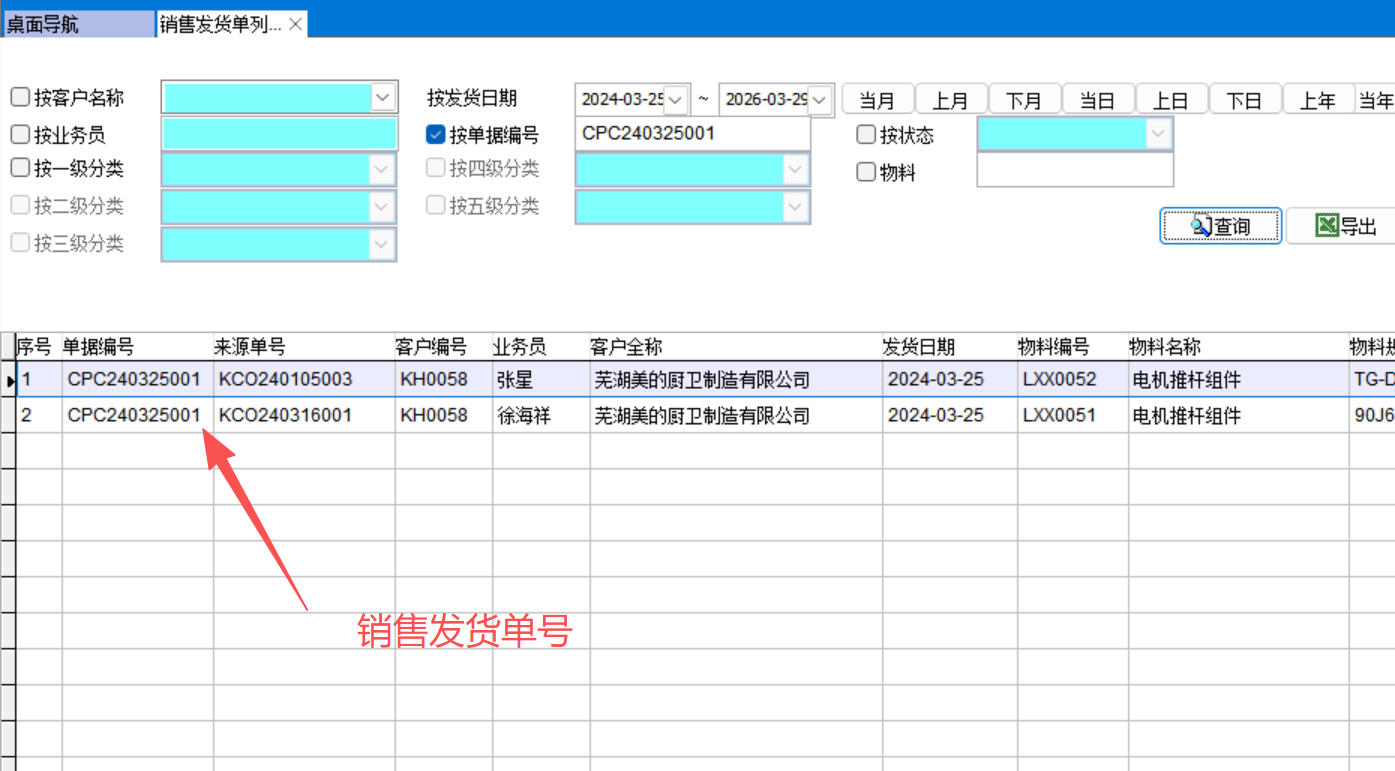Open the start date picker dropdown

tap(676, 100)
